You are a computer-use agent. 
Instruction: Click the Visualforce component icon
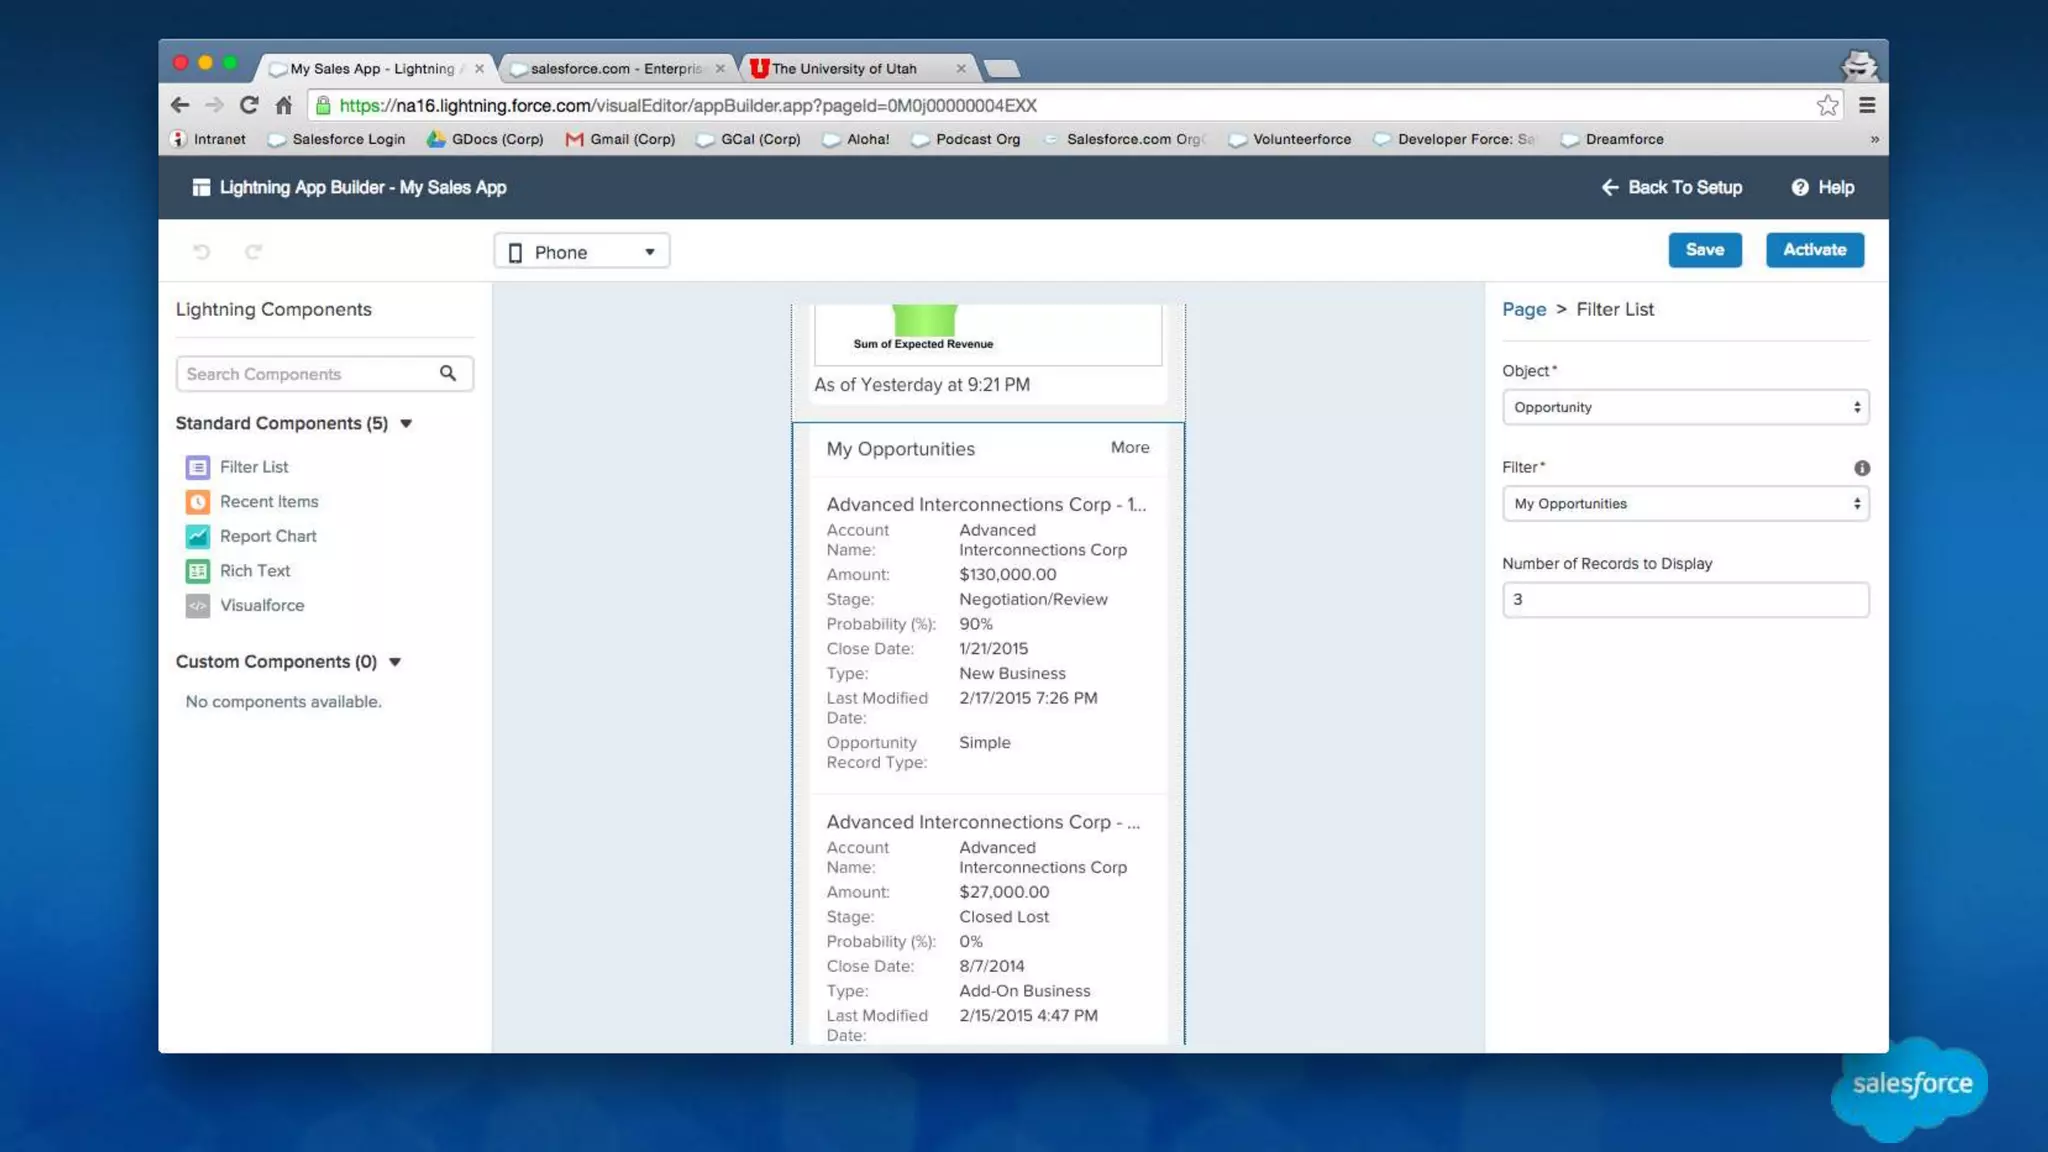tap(198, 605)
